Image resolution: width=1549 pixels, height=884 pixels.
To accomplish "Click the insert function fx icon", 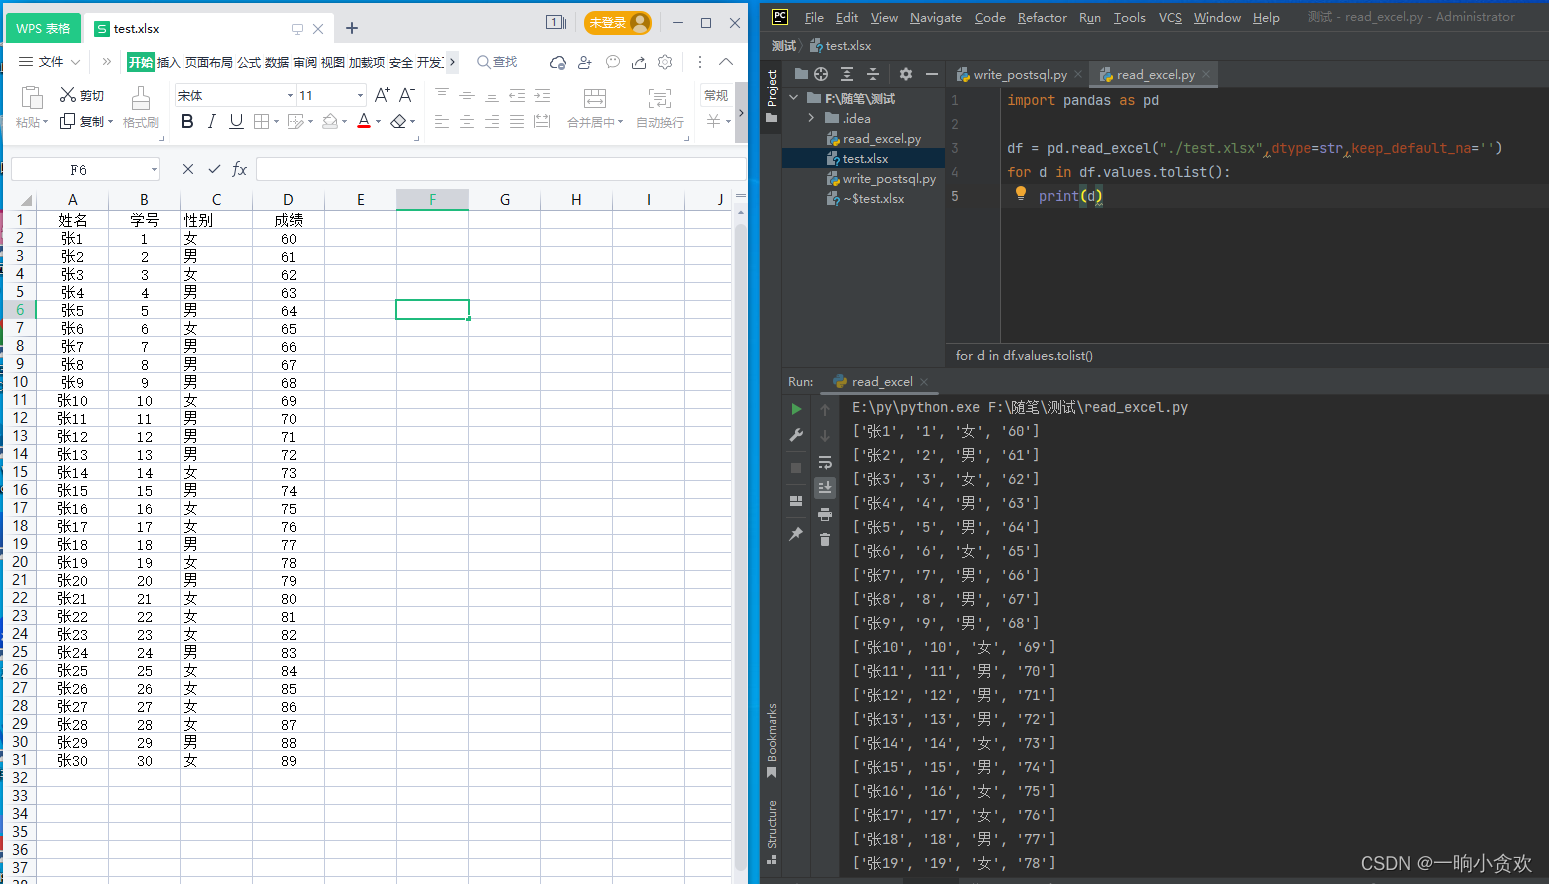I will pos(239,170).
